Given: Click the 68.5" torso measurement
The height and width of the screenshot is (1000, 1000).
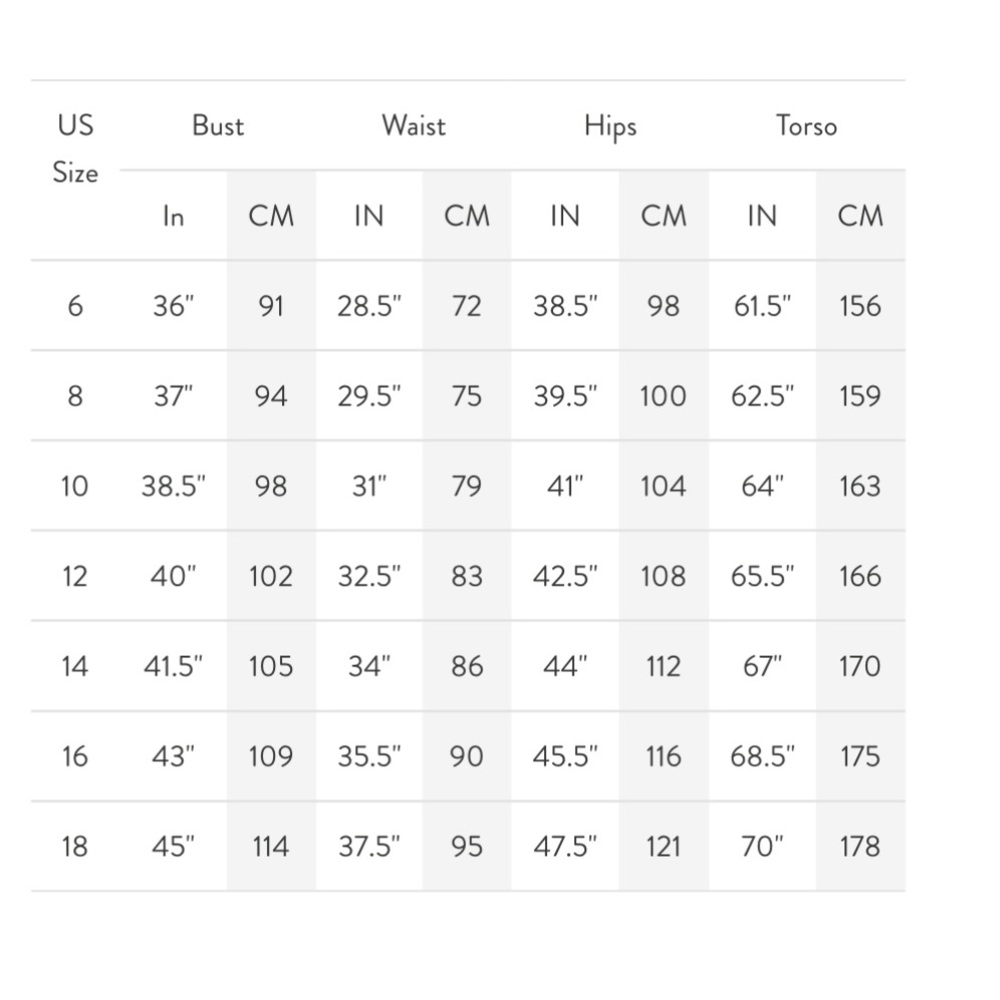Looking at the screenshot, I should [x=762, y=756].
